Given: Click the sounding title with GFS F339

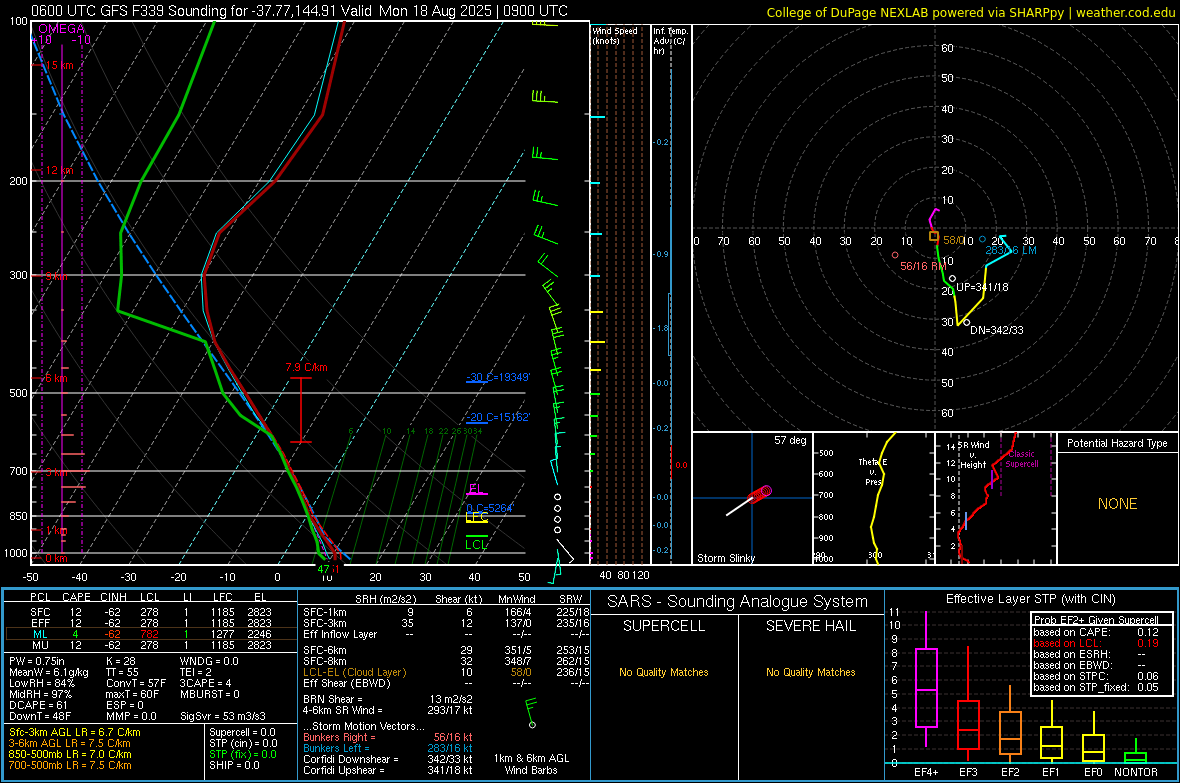Looking at the screenshot, I should (300, 11).
